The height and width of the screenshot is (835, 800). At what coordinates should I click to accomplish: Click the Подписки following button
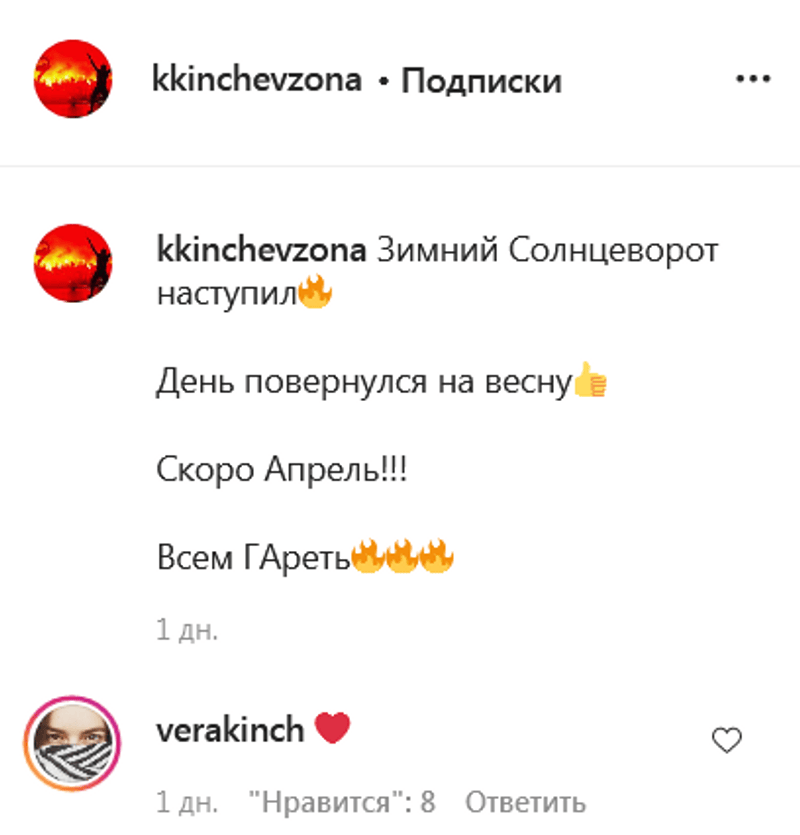[481, 81]
